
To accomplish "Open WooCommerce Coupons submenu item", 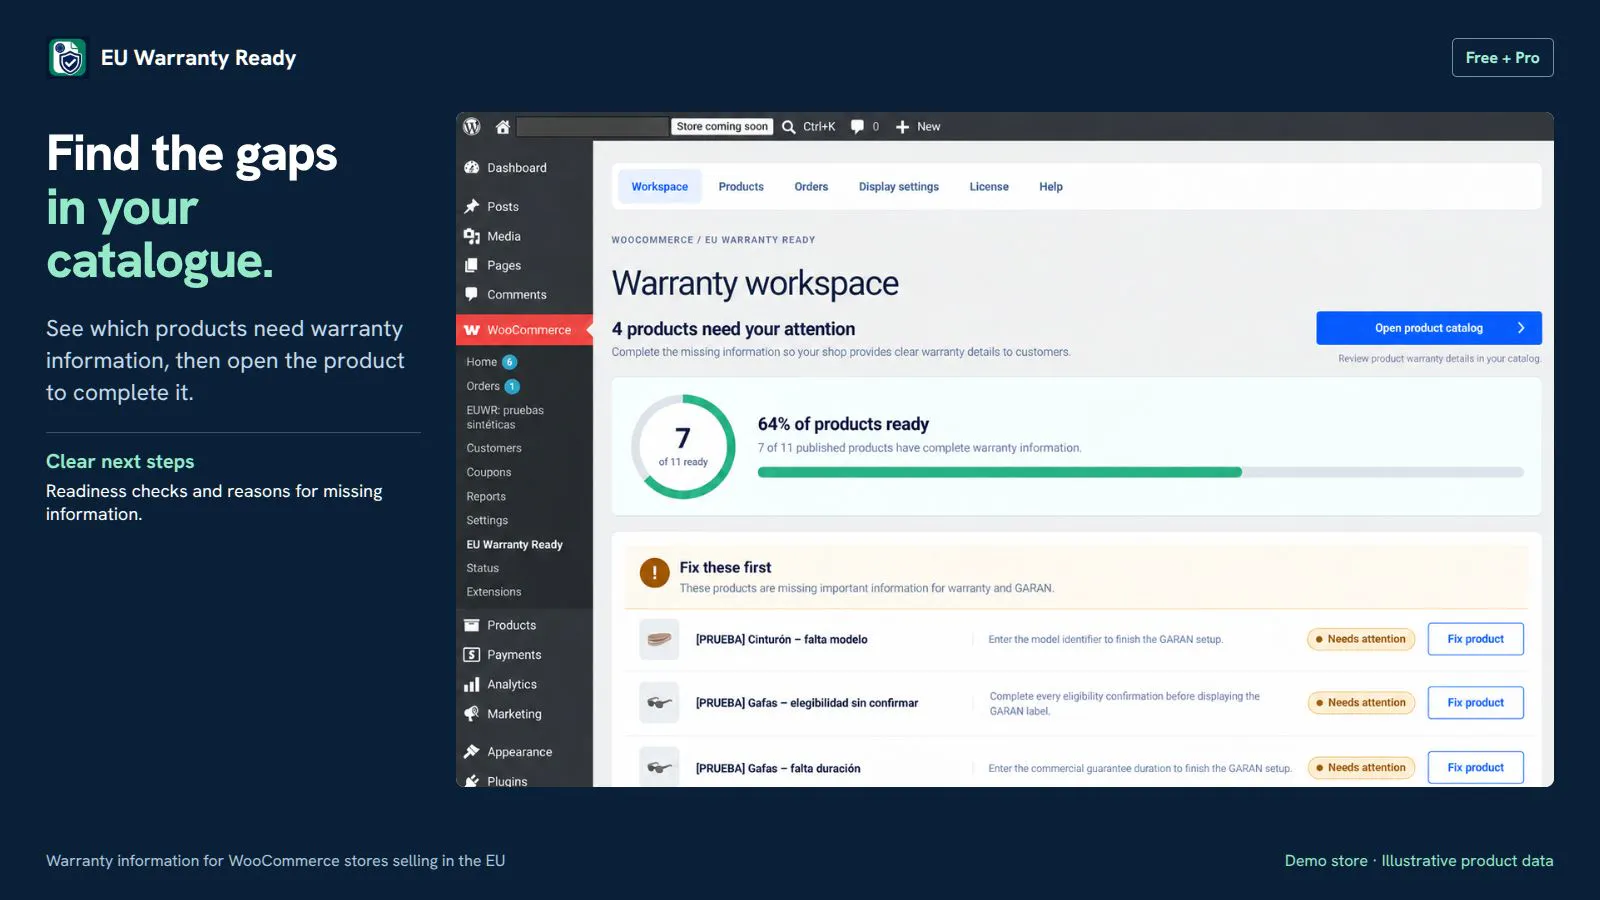I will pos(489,472).
